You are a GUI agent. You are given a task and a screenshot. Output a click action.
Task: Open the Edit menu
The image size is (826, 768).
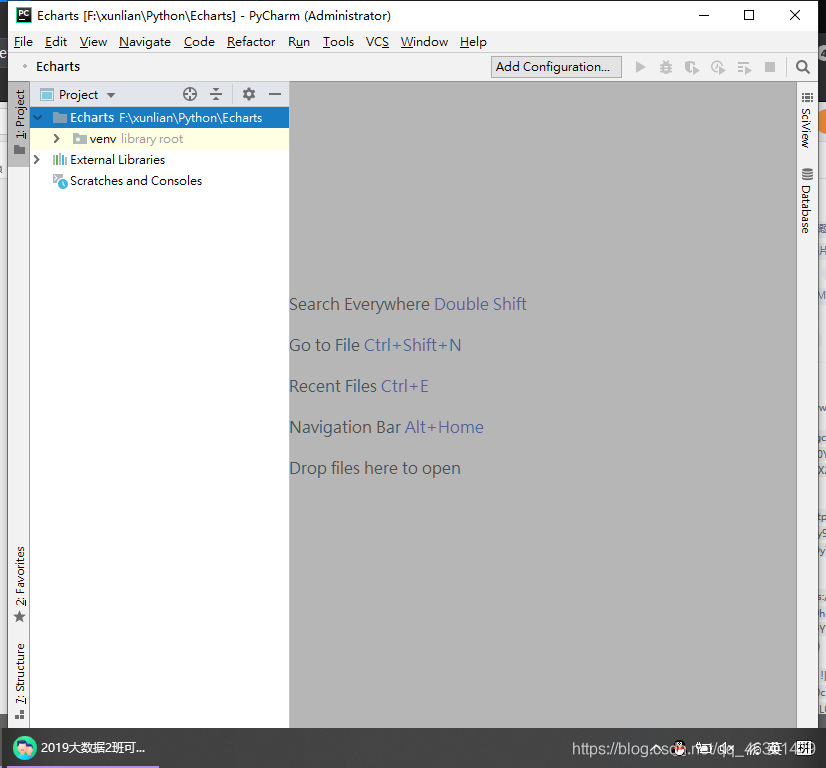coord(56,42)
